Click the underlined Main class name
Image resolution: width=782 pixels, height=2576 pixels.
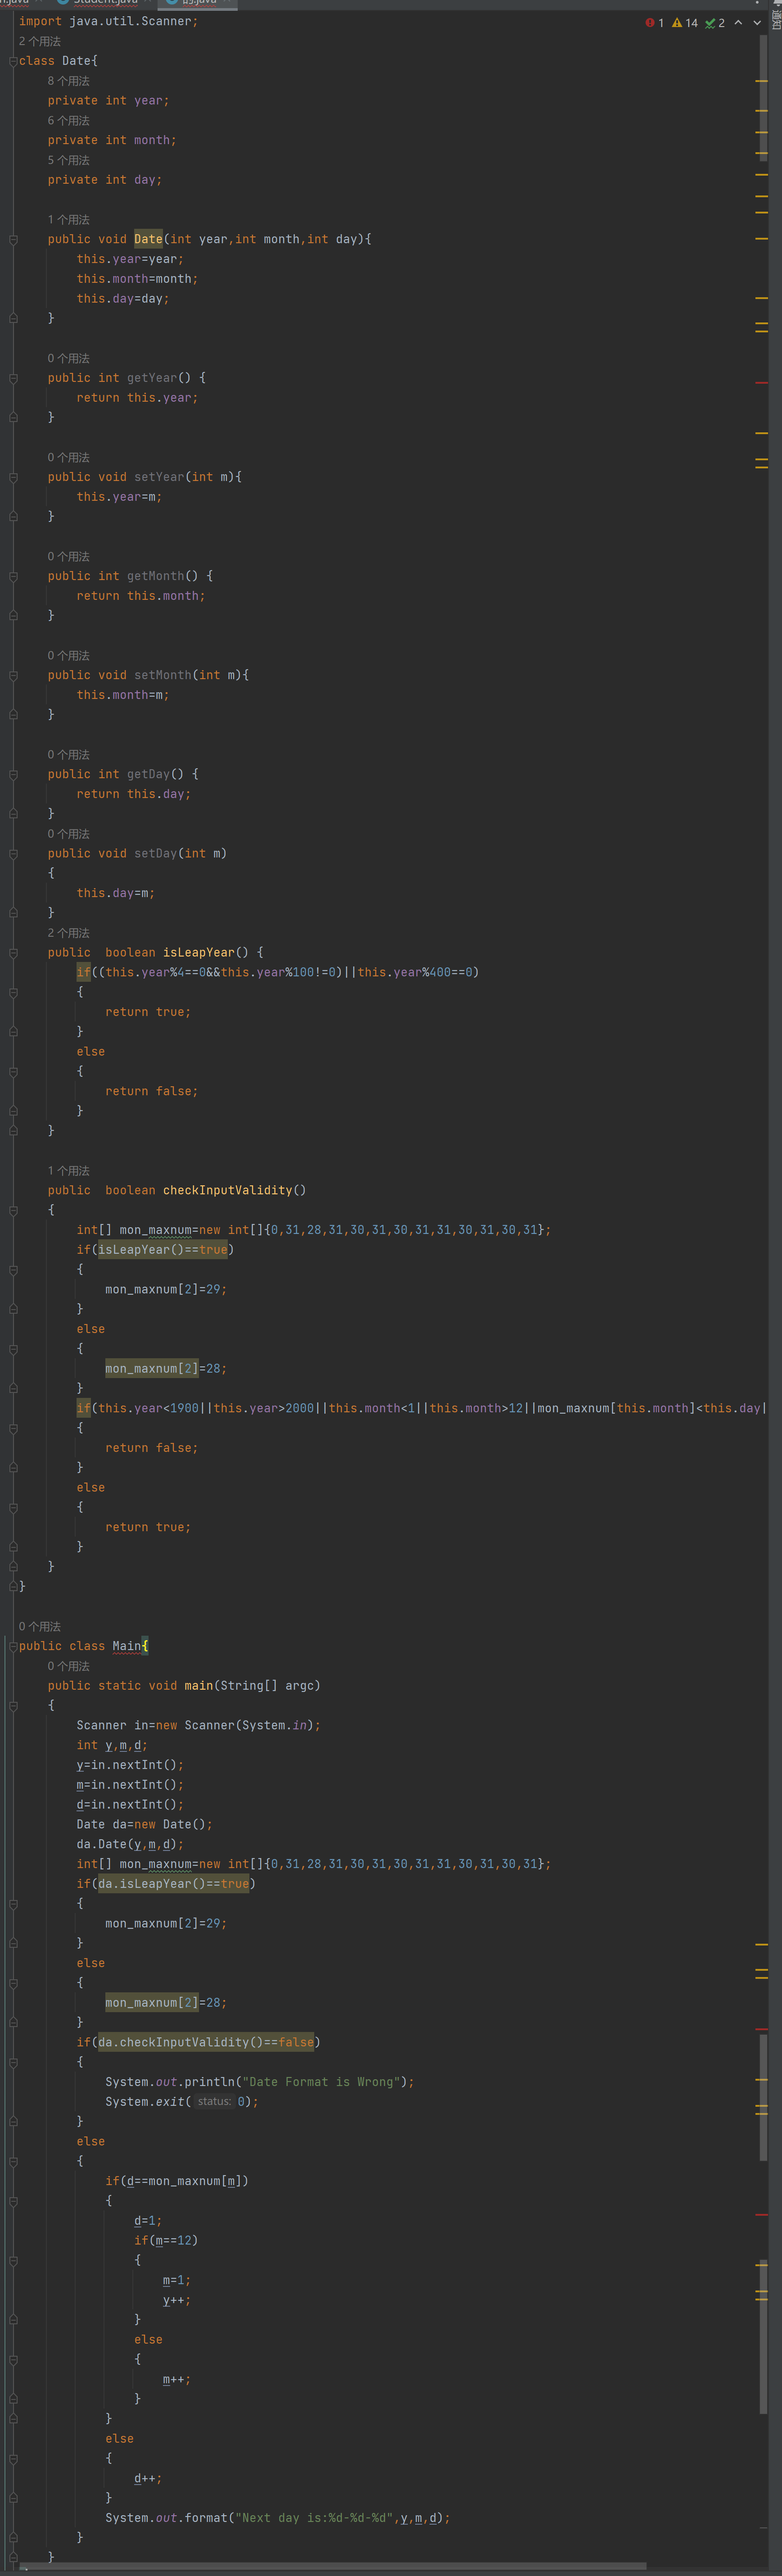click(x=126, y=1646)
